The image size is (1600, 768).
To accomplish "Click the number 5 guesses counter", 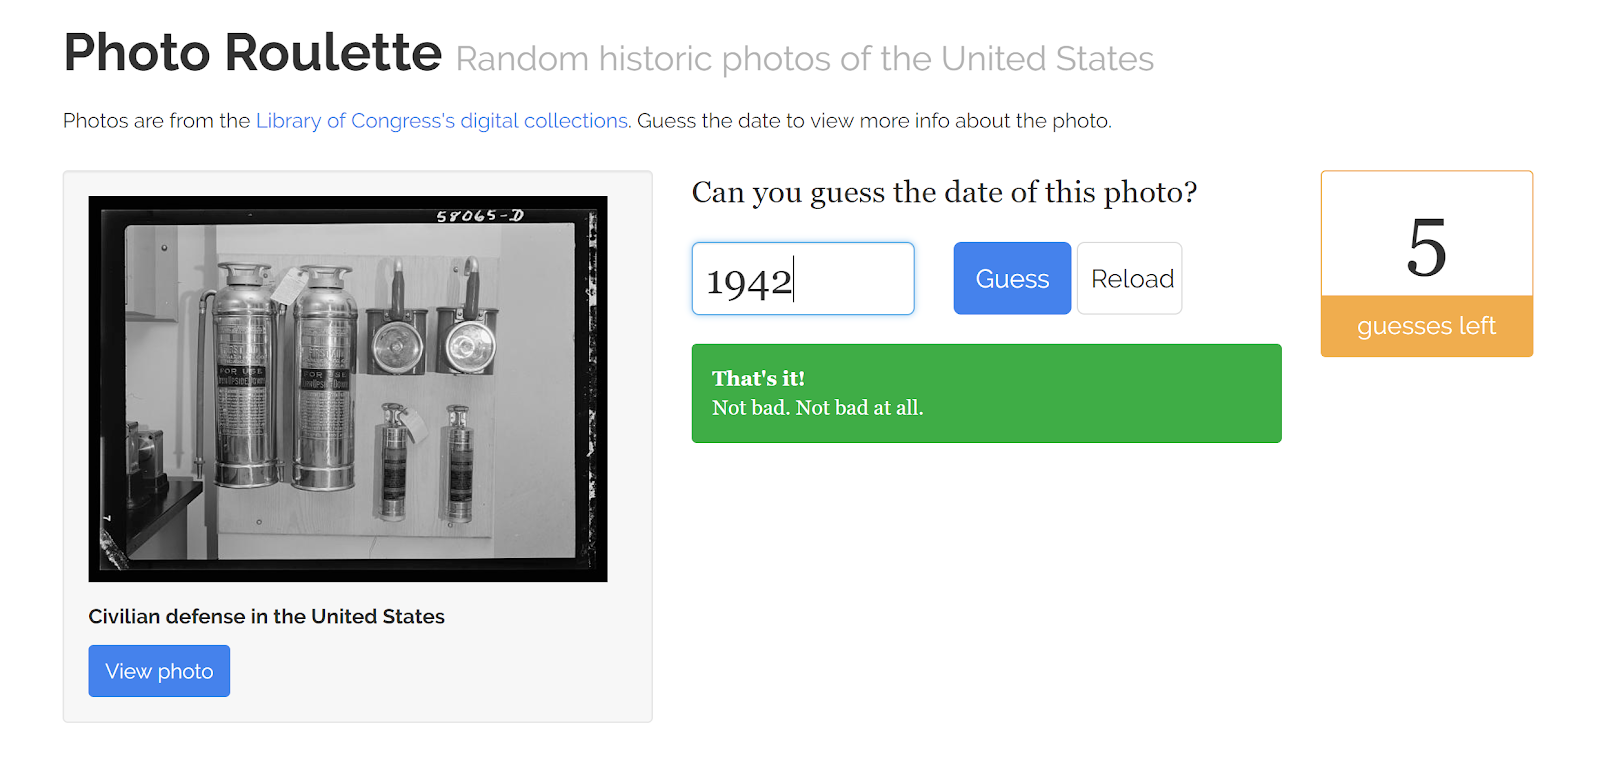I will coord(1426,247).
